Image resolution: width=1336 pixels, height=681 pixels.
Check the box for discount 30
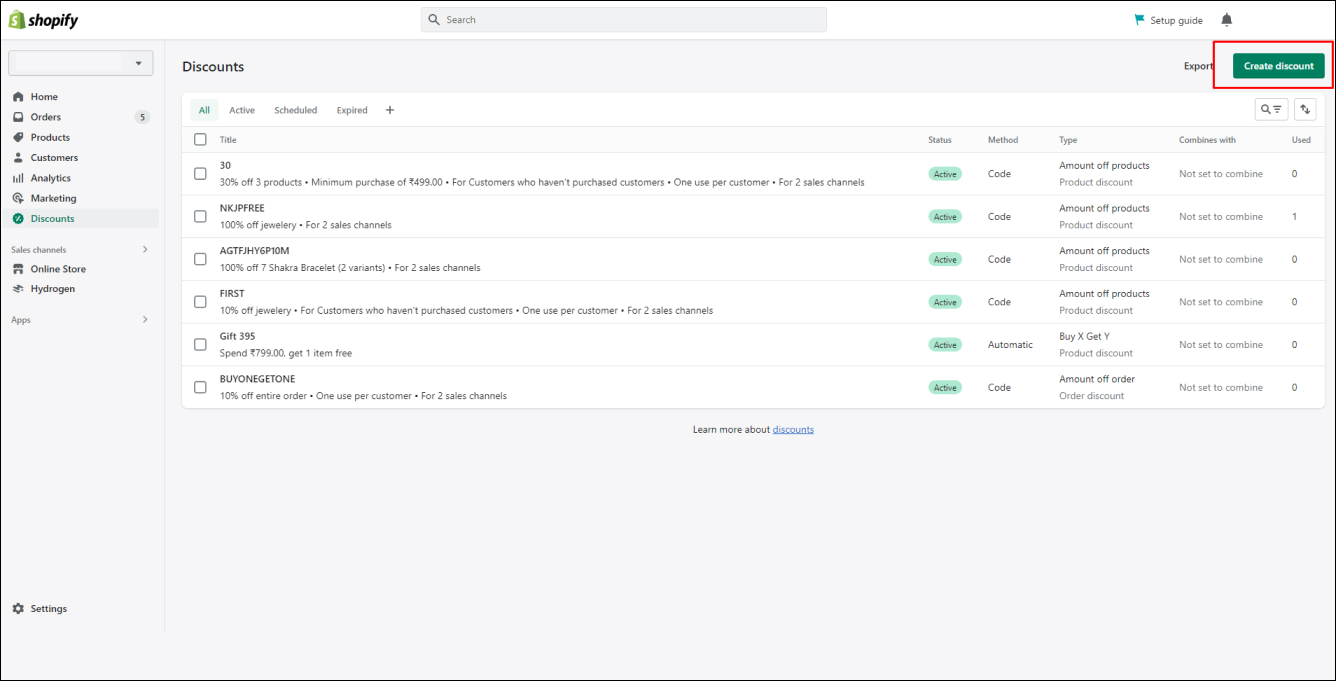pos(200,174)
